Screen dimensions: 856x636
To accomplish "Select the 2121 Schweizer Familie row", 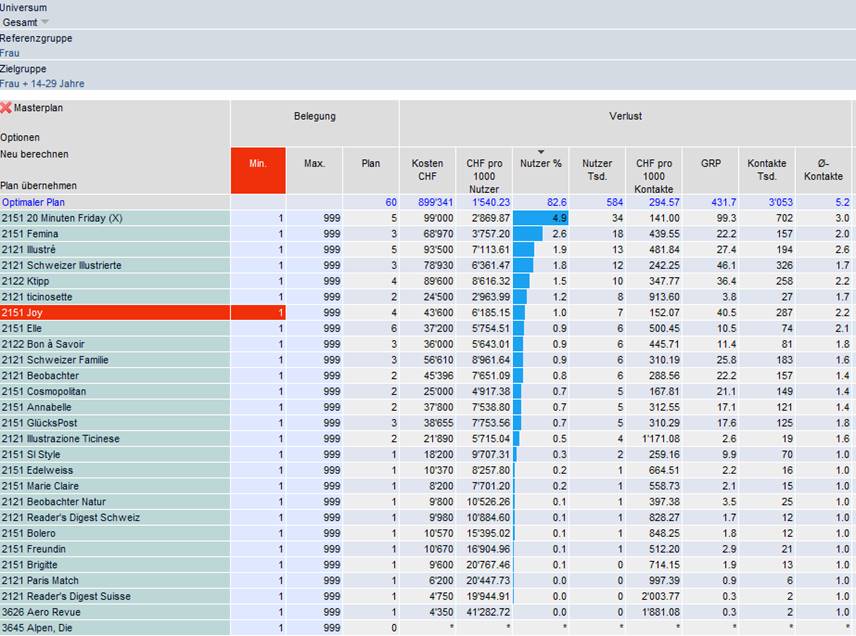I will coord(115,360).
